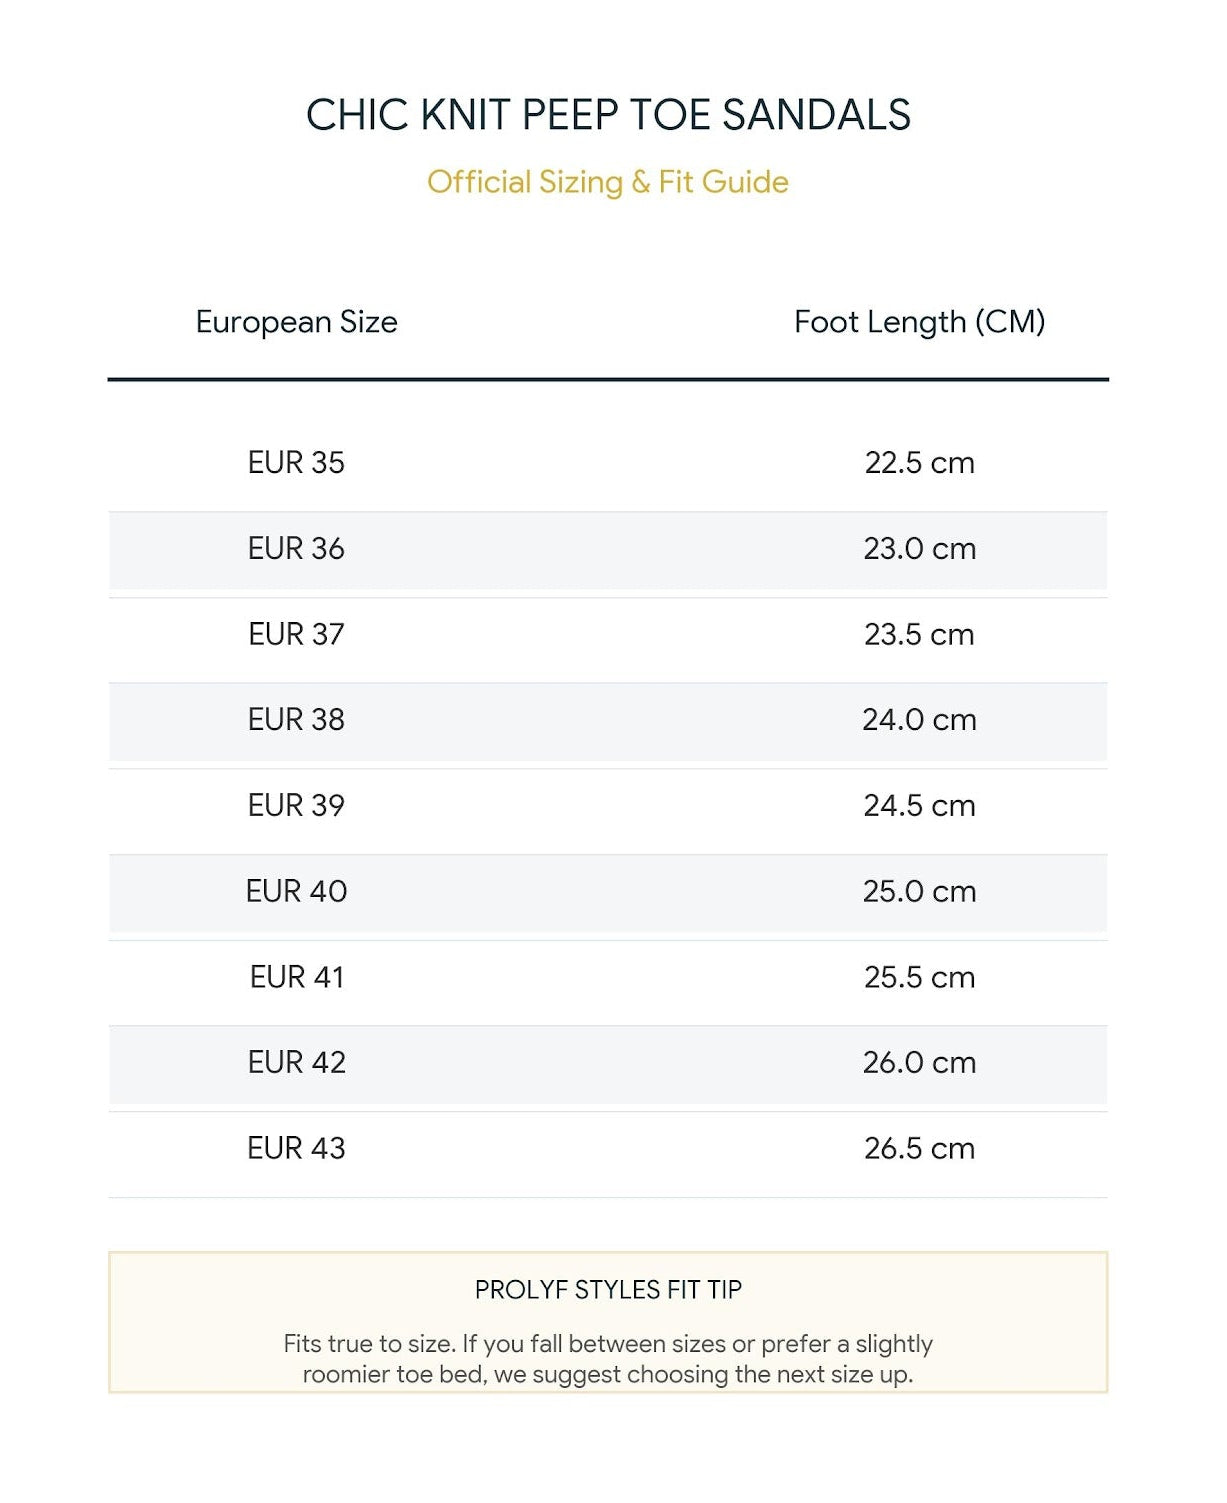Image resolution: width=1227 pixels, height=1503 pixels.
Task: Click the European Size column header
Action: coord(296,322)
